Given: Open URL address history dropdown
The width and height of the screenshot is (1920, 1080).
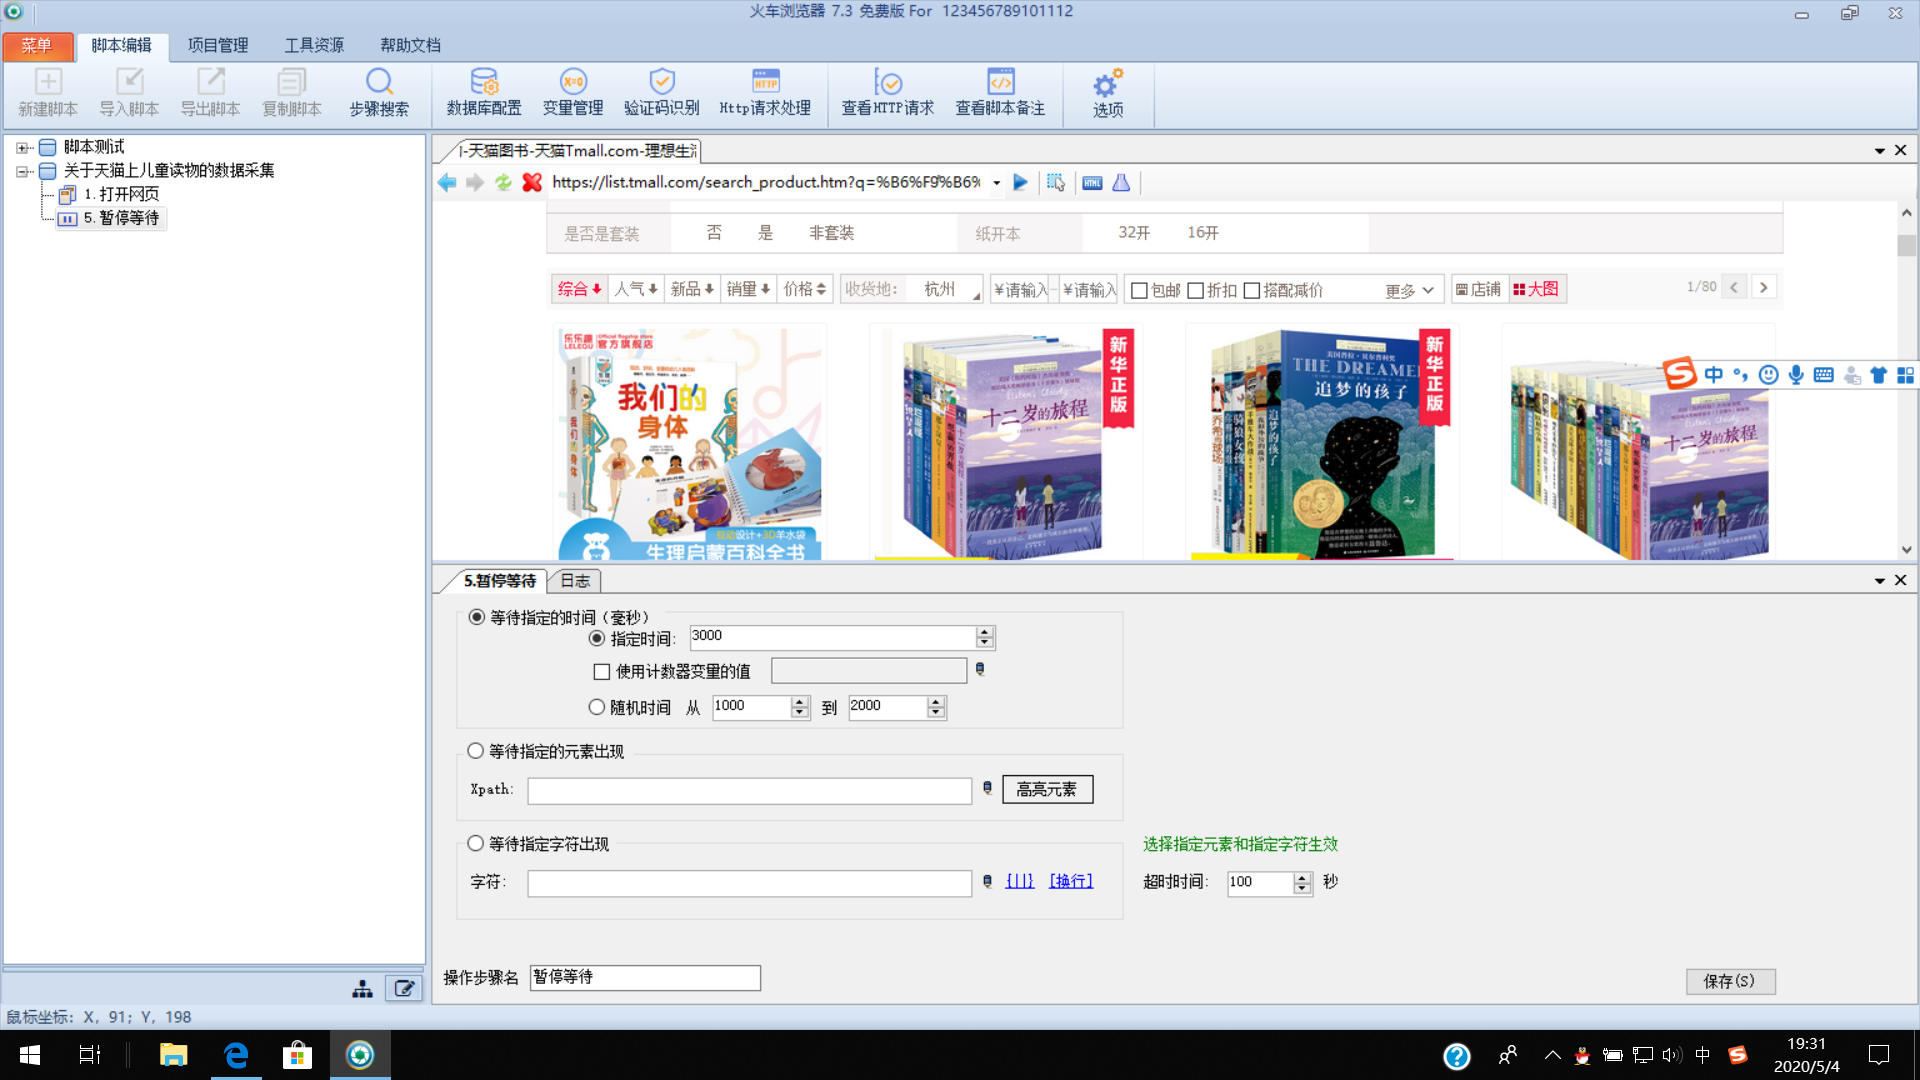Looking at the screenshot, I should pos(996,183).
